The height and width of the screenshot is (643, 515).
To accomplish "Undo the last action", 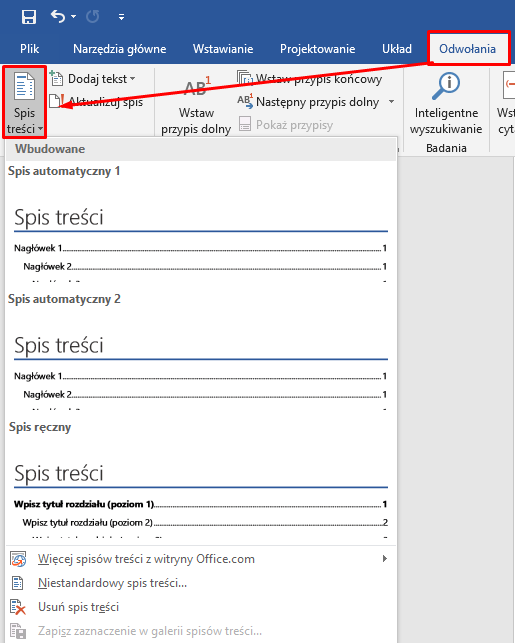I will click(58, 16).
